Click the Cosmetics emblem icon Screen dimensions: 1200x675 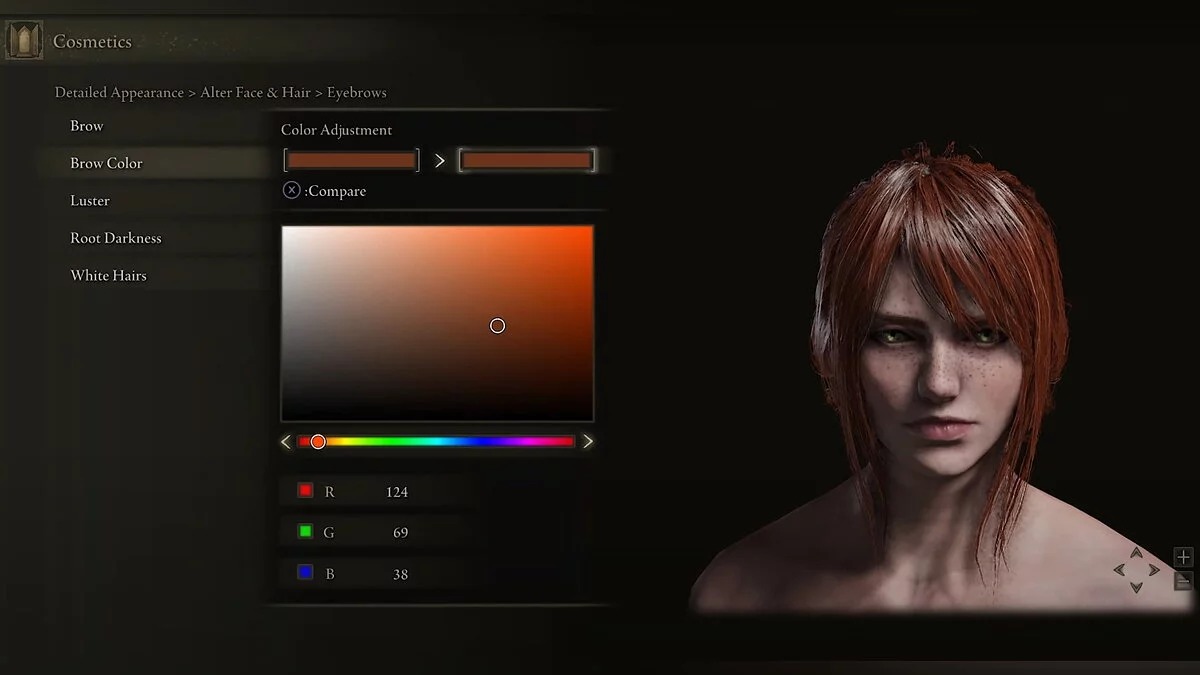24,41
